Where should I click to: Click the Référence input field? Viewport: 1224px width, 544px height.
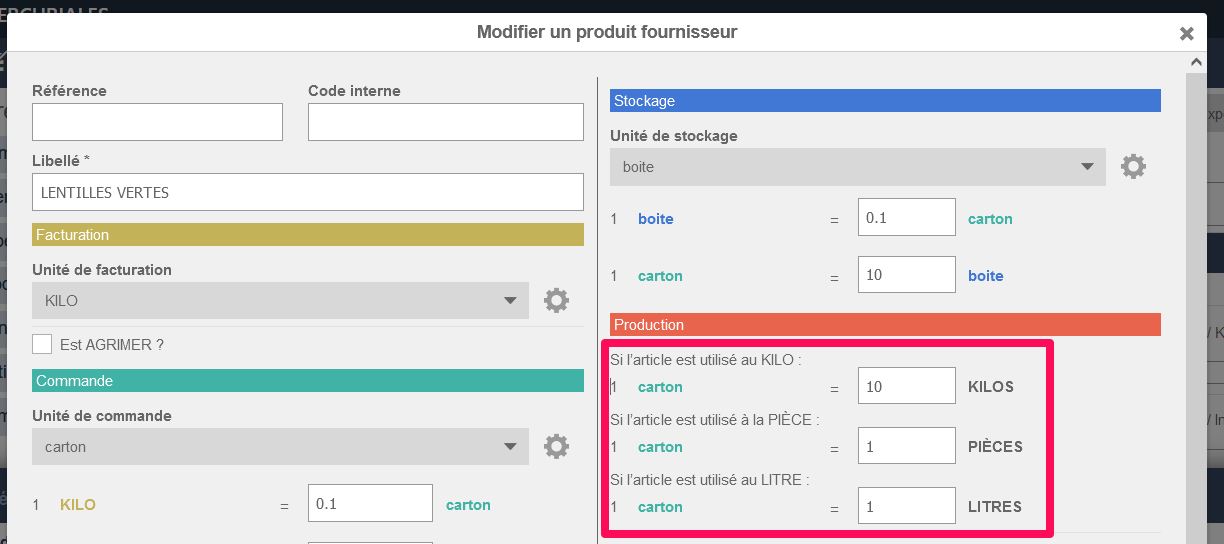tap(157, 122)
